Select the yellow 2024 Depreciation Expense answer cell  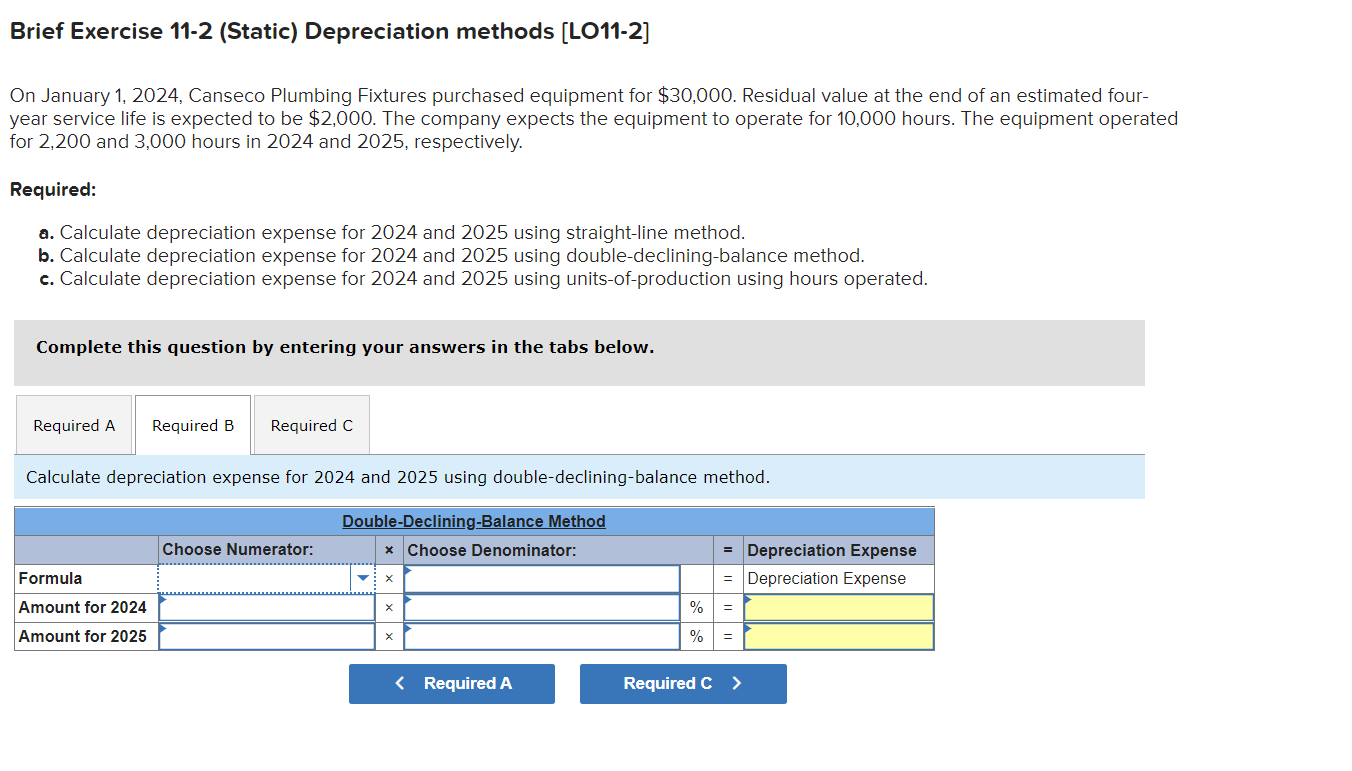click(838, 607)
